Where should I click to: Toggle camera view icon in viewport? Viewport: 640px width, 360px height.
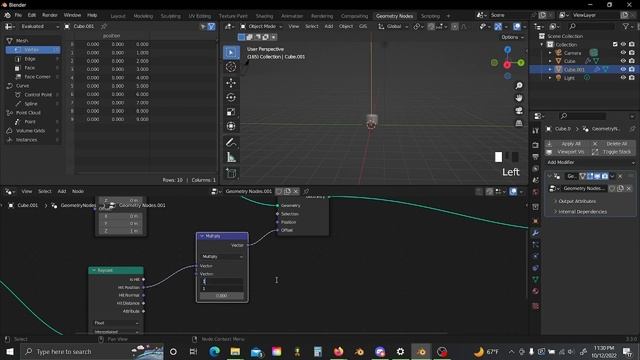pos(519,111)
